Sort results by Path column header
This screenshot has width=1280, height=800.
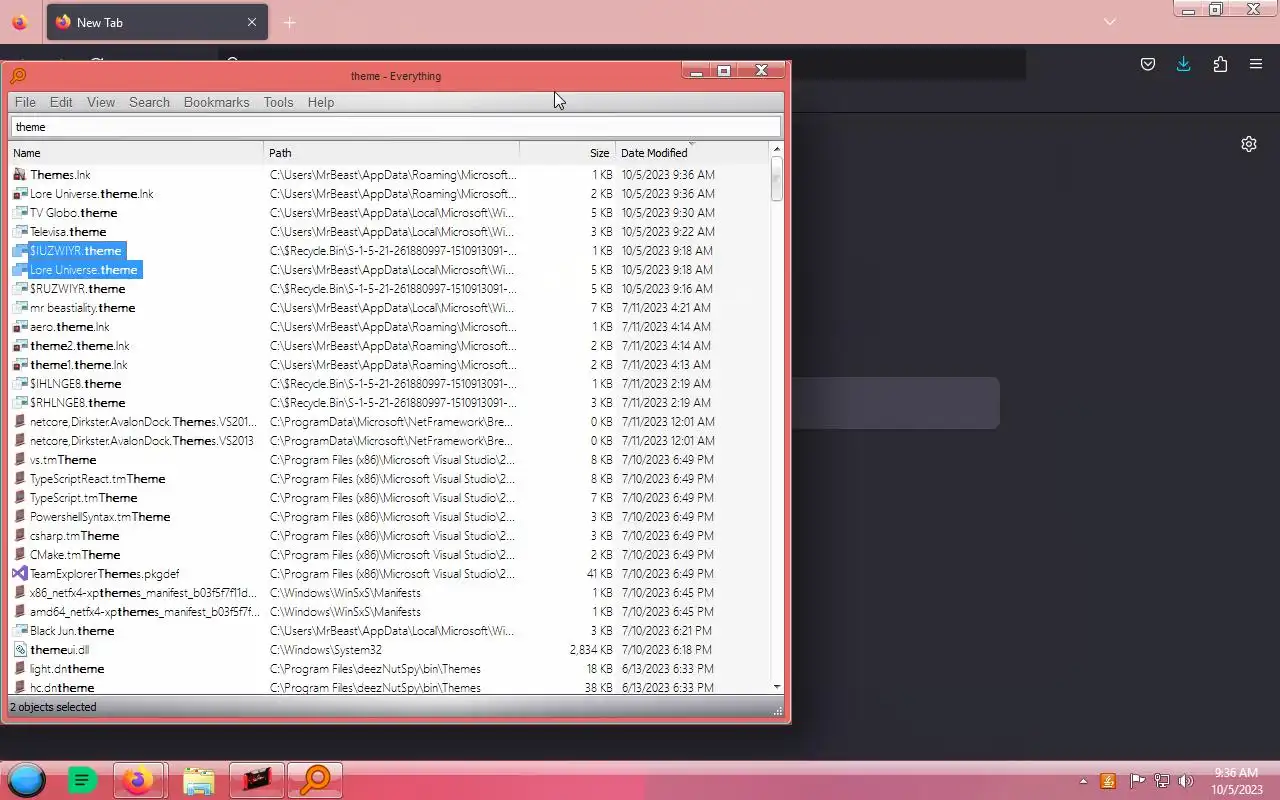(x=392, y=153)
